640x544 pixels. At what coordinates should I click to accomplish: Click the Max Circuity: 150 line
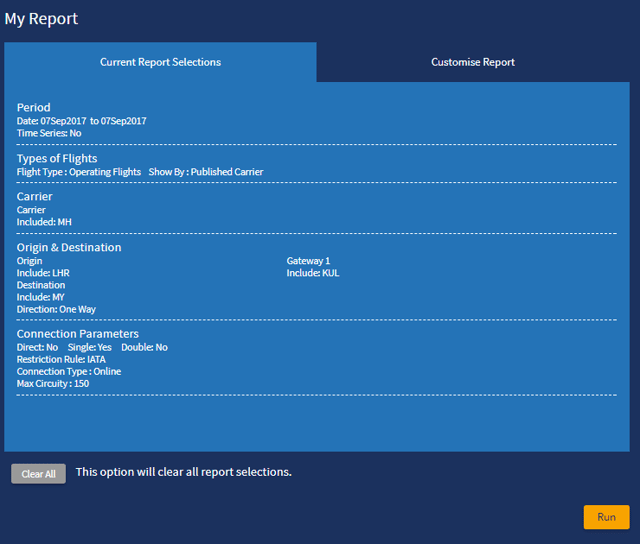[53, 383]
